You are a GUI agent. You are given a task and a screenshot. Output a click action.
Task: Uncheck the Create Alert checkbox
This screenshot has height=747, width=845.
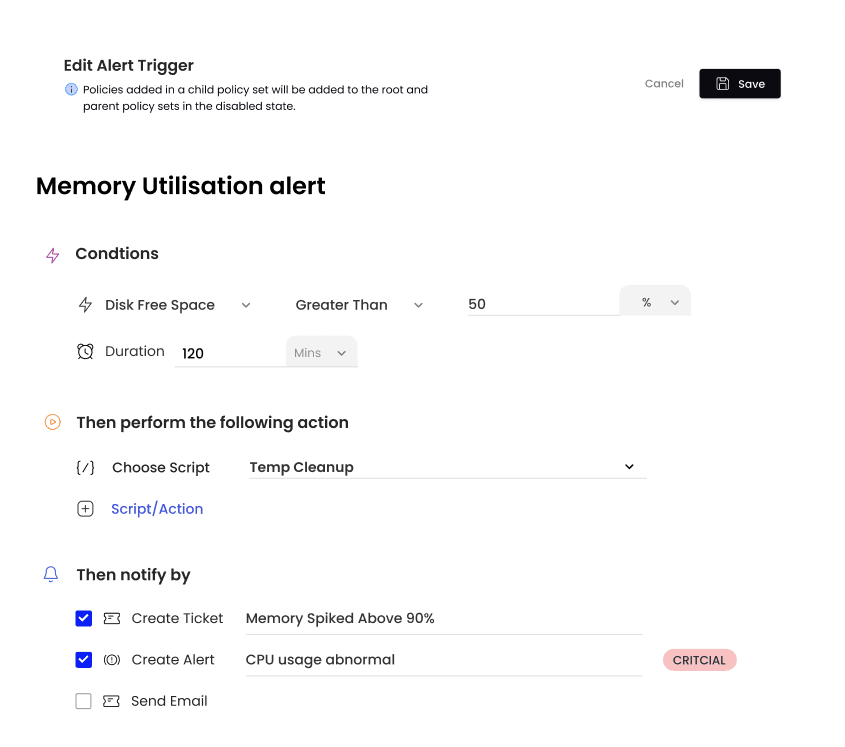click(84, 660)
